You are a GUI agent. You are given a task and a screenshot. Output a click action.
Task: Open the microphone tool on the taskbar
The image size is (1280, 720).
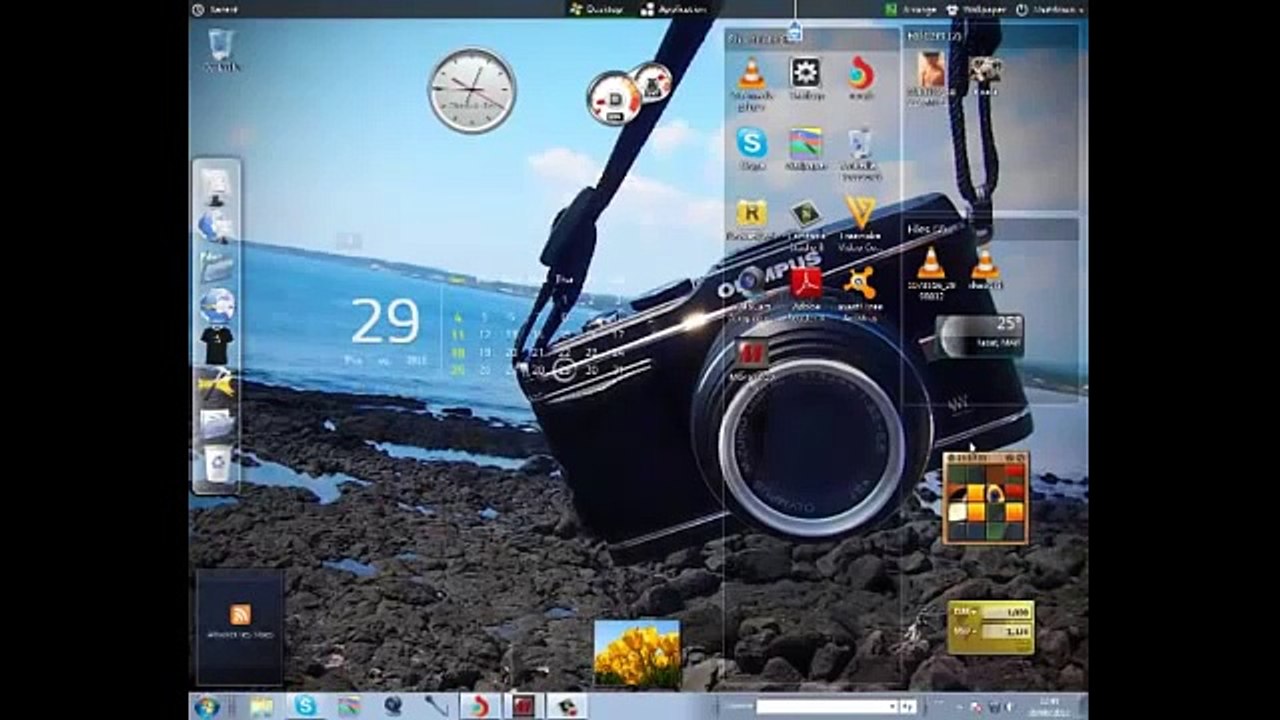point(435,707)
